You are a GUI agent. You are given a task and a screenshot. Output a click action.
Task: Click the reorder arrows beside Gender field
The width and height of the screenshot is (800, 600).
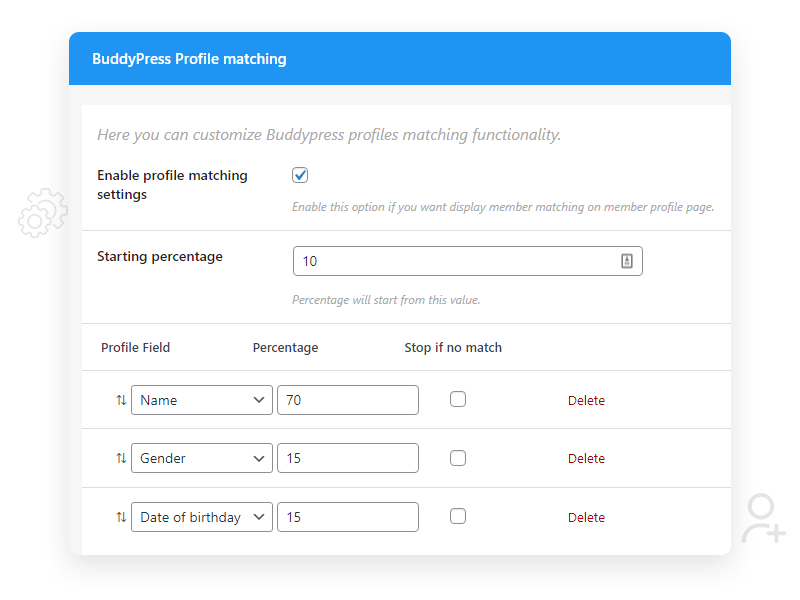[121, 458]
